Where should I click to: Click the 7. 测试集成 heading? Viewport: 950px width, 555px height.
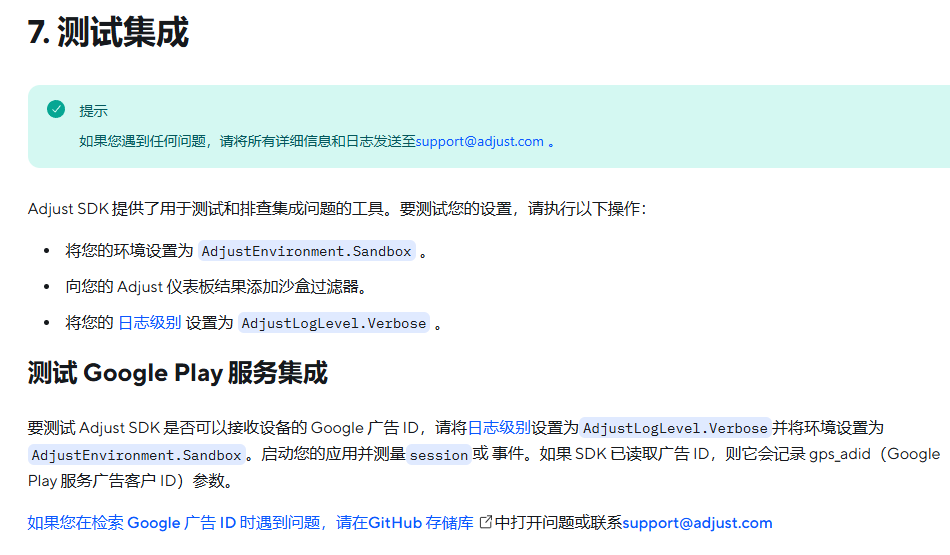point(108,32)
